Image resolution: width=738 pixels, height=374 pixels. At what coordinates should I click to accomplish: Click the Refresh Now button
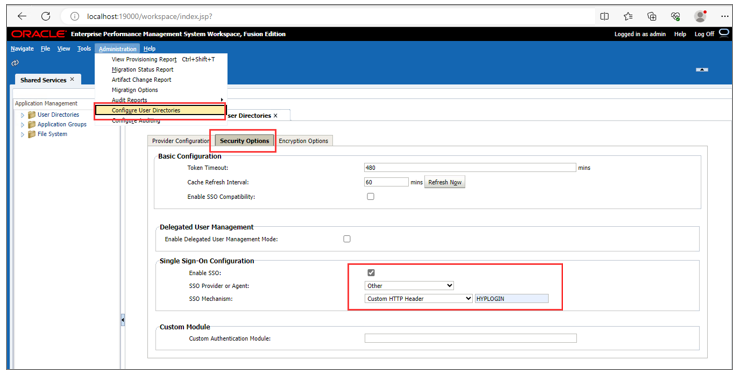[x=445, y=182]
